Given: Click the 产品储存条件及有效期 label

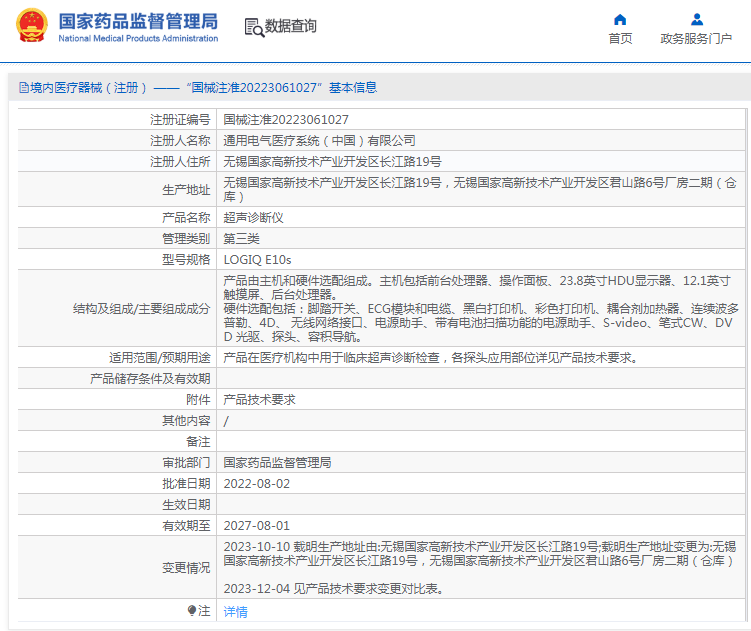Looking at the screenshot, I should click(150, 379).
